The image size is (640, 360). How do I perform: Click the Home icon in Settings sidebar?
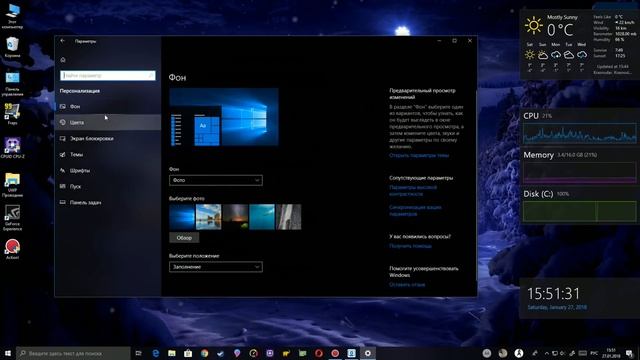click(63, 60)
